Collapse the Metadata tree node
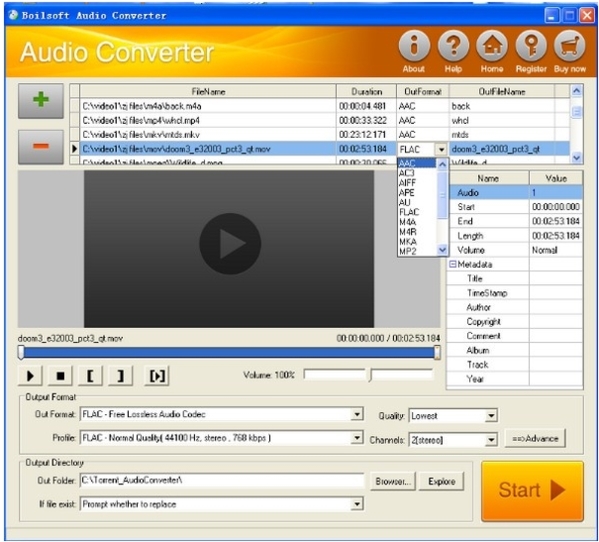This screenshot has height=542, width=599. (x=453, y=264)
